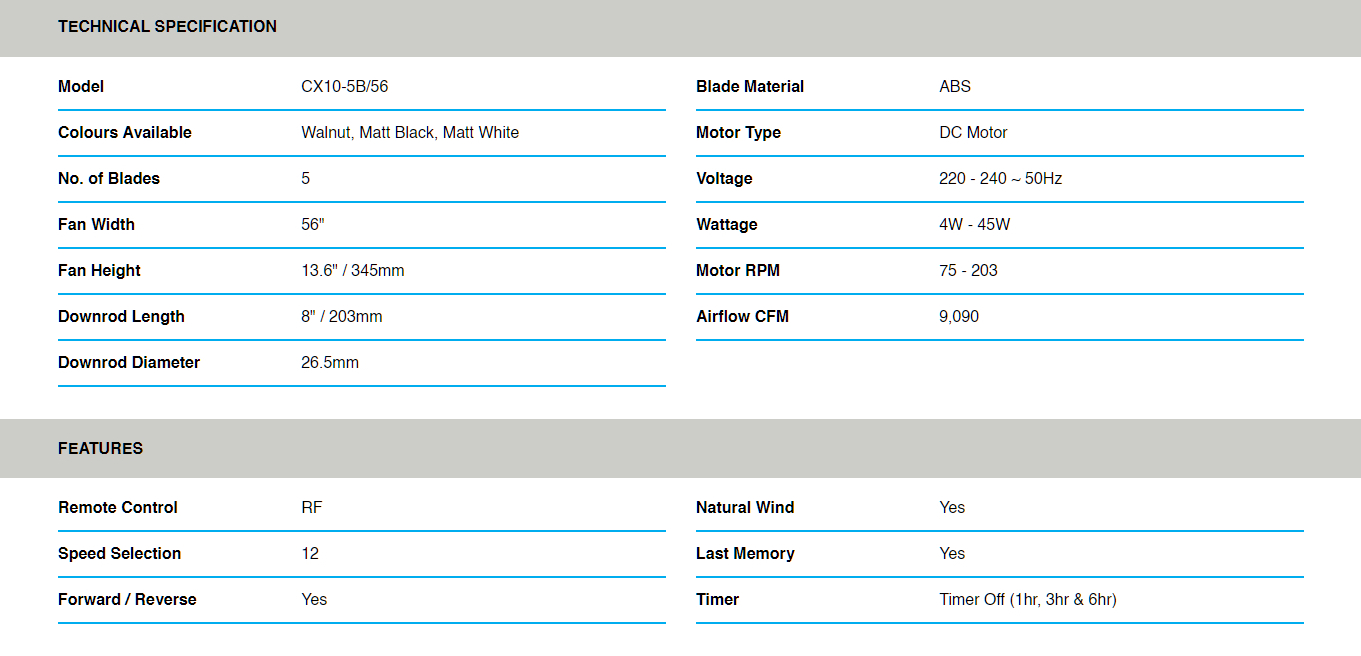Click the Remote Control value RF
The width and height of the screenshot is (1361, 656).
point(312,508)
